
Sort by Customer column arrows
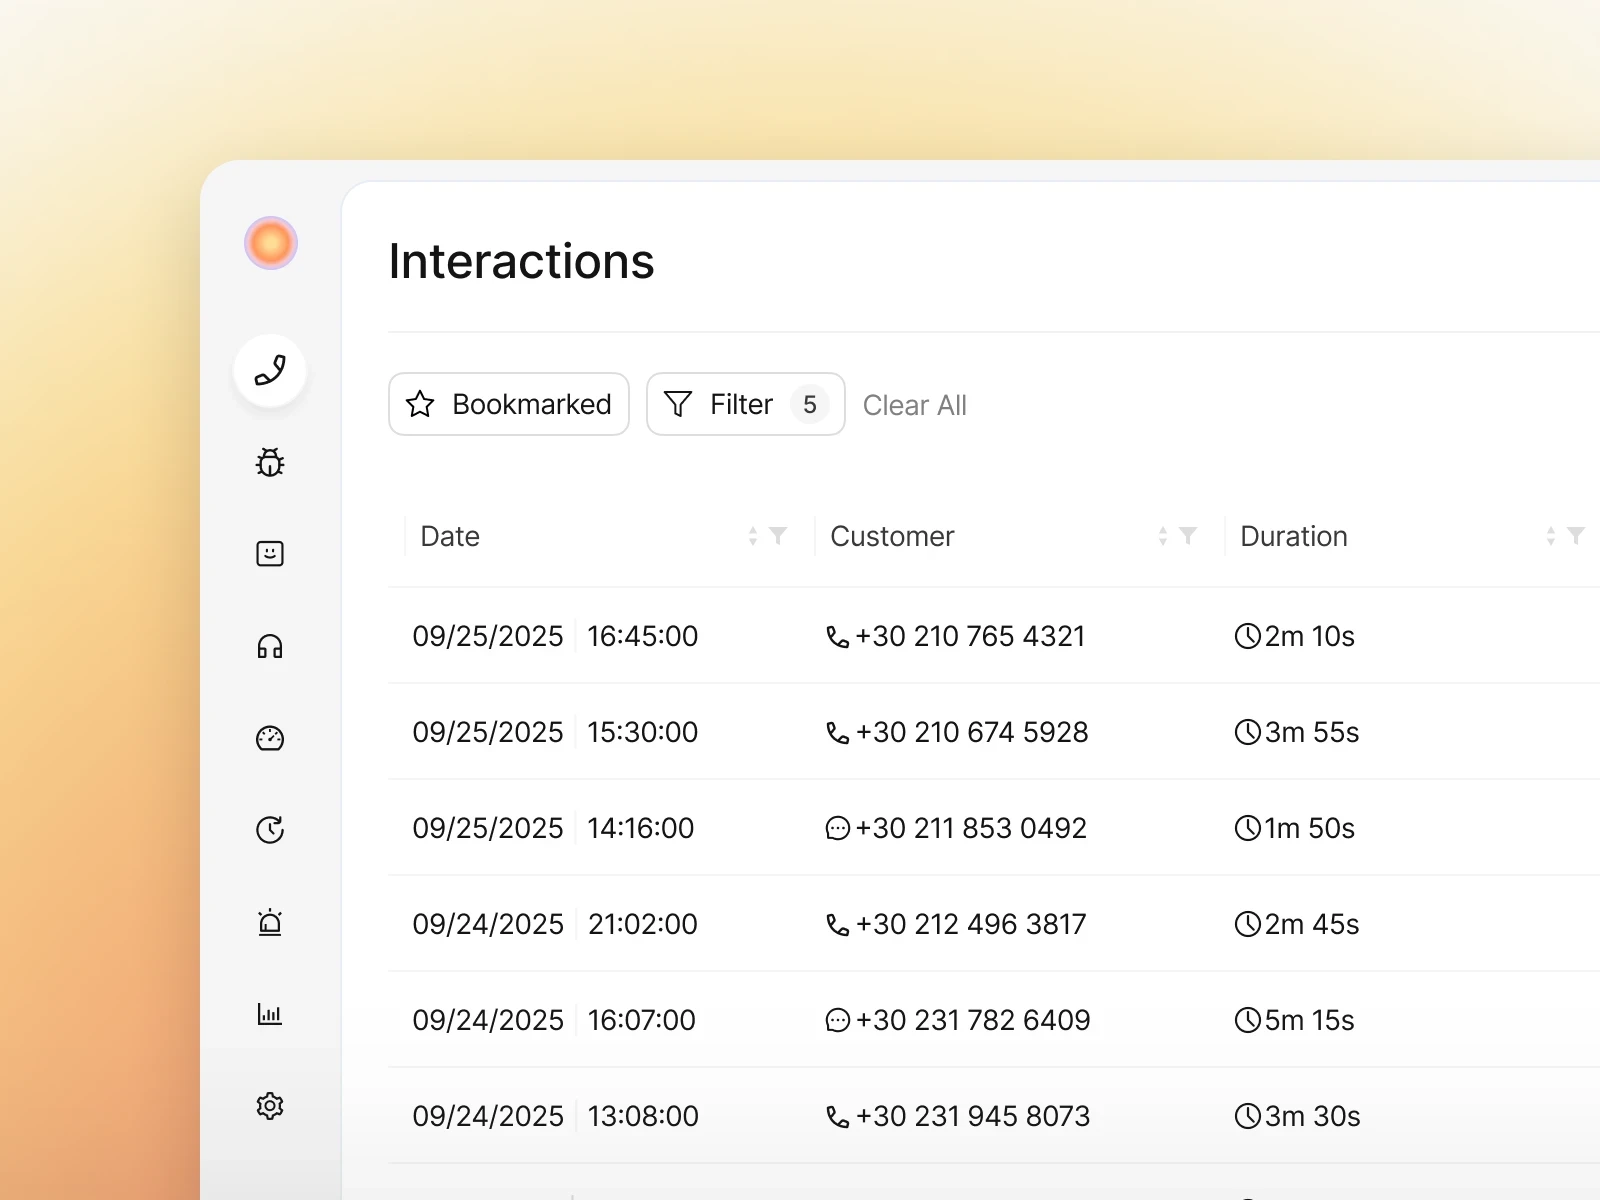(1163, 536)
